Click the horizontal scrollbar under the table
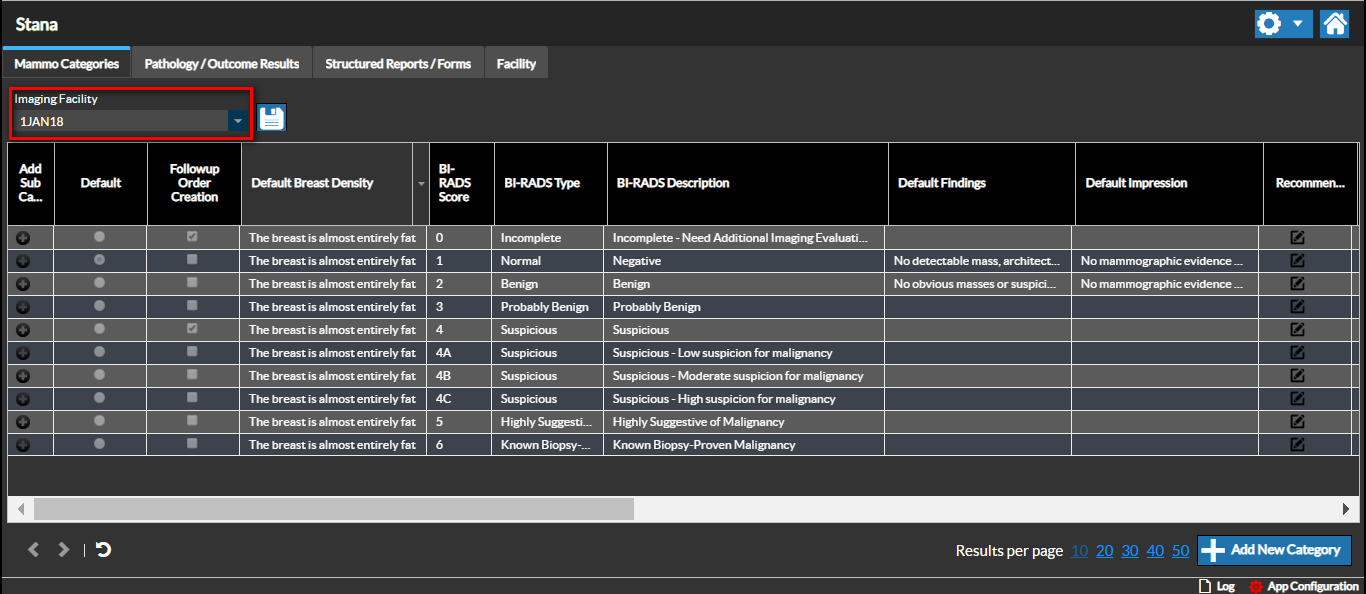This screenshot has width=1366, height=594. pos(333,509)
